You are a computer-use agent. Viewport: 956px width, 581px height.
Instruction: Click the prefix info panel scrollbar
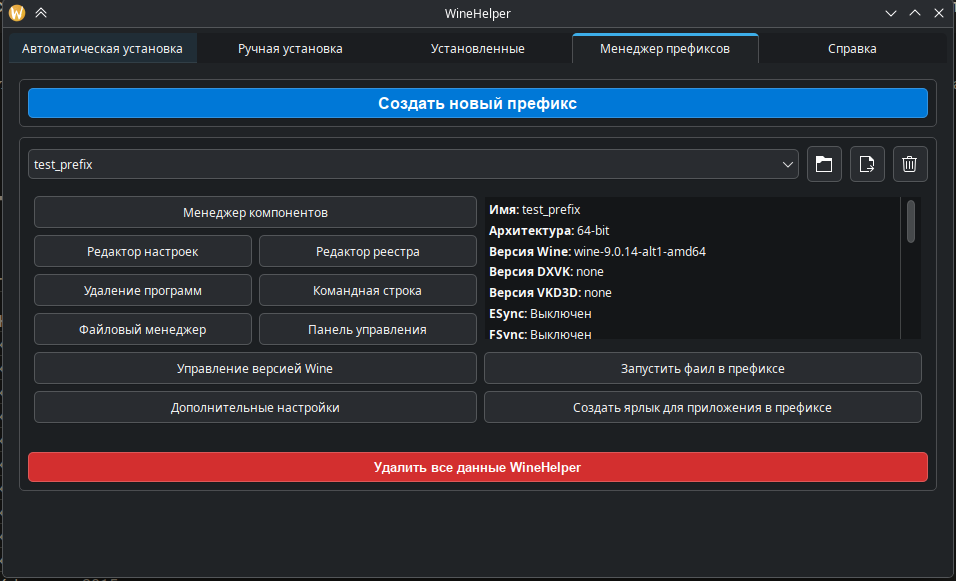910,222
